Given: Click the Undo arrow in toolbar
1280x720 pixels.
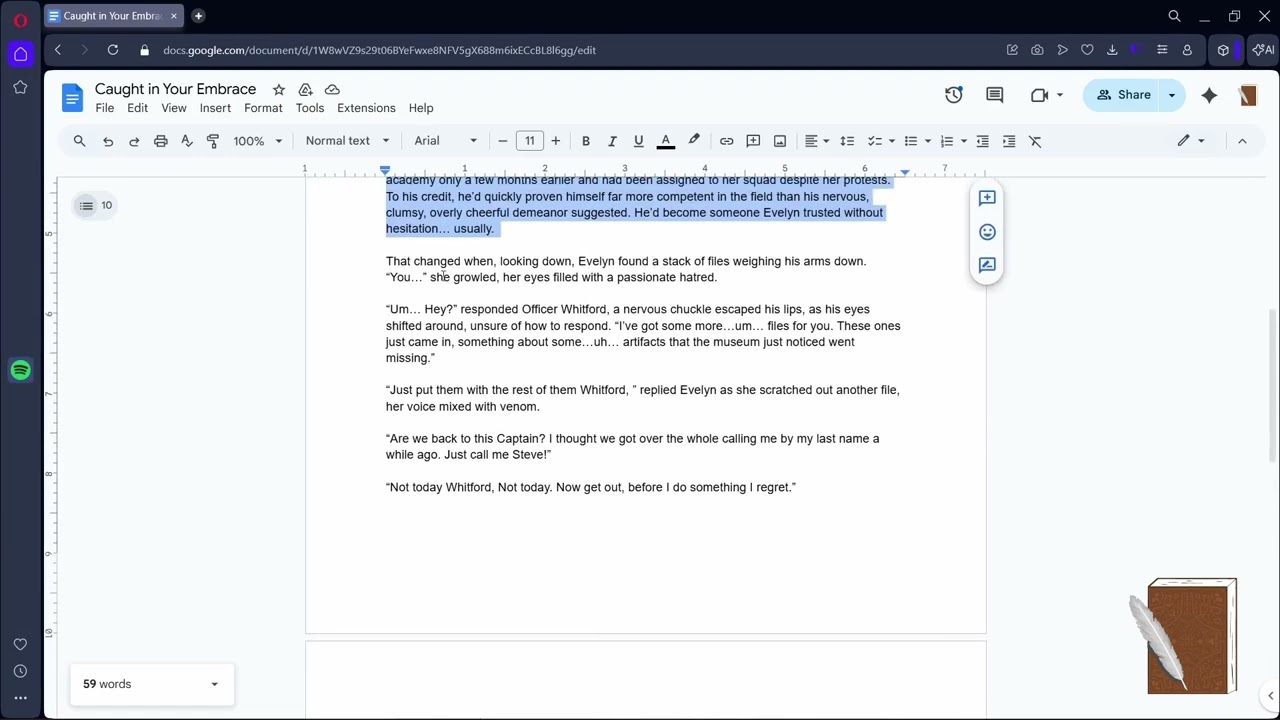Looking at the screenshot, I should (x=108, y=141).
